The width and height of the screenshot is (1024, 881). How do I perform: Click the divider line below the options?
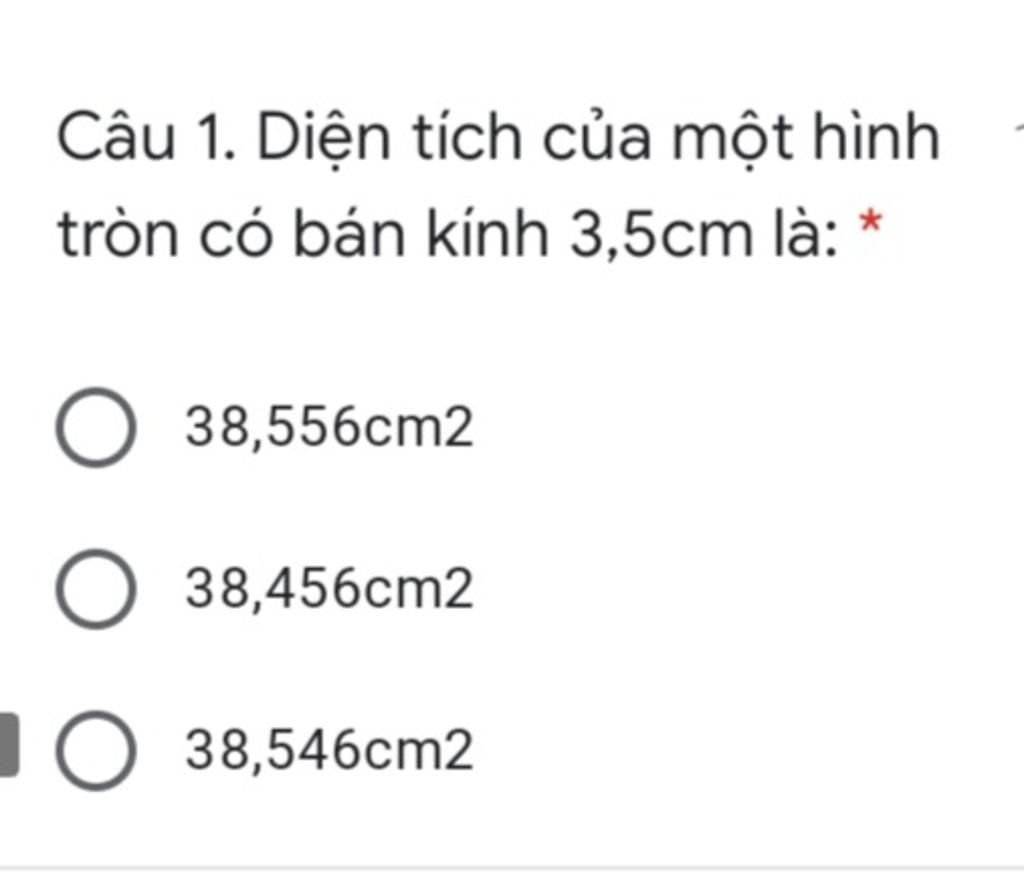(x=512, y=869)
